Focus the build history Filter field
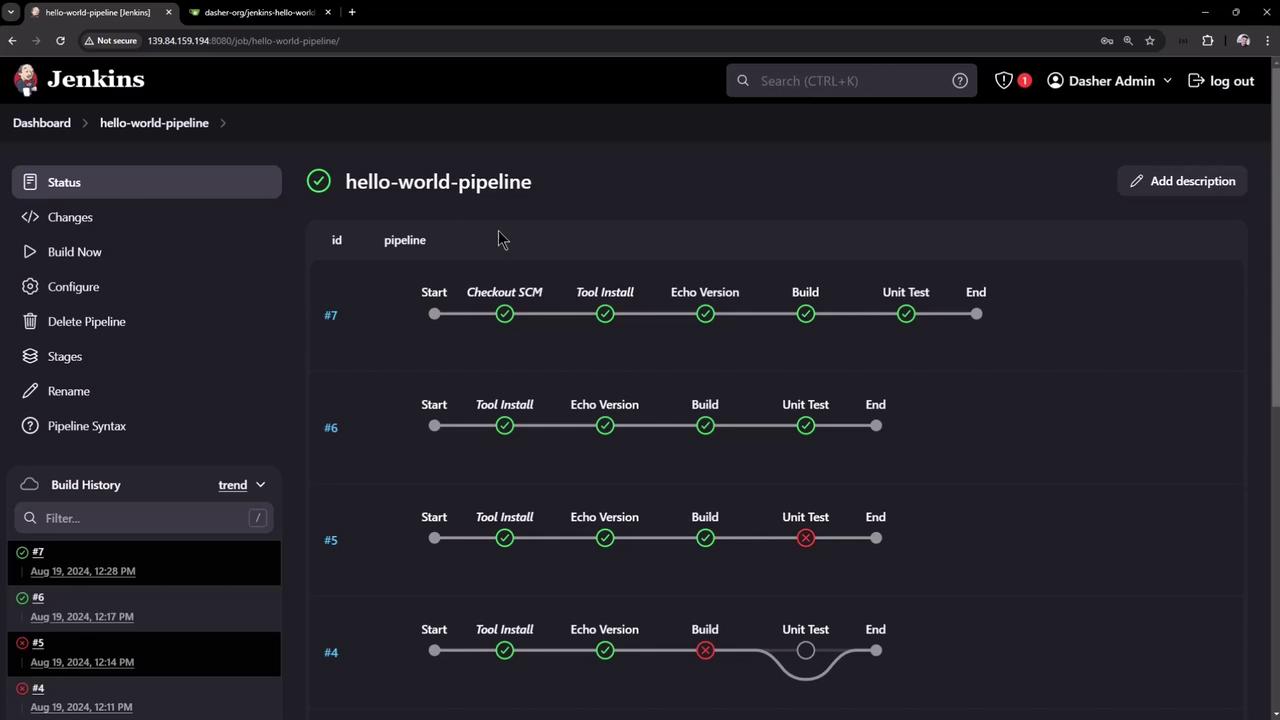This screenshot has height=720, width=1280. 143,518
